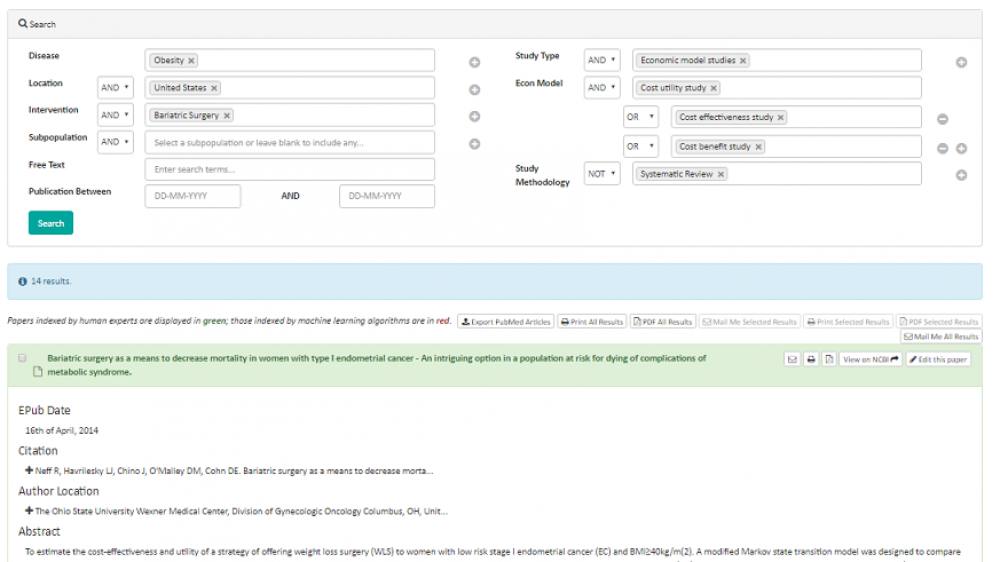Click Edit this paper button
The image size is (1000, 562).
point(938,359)
